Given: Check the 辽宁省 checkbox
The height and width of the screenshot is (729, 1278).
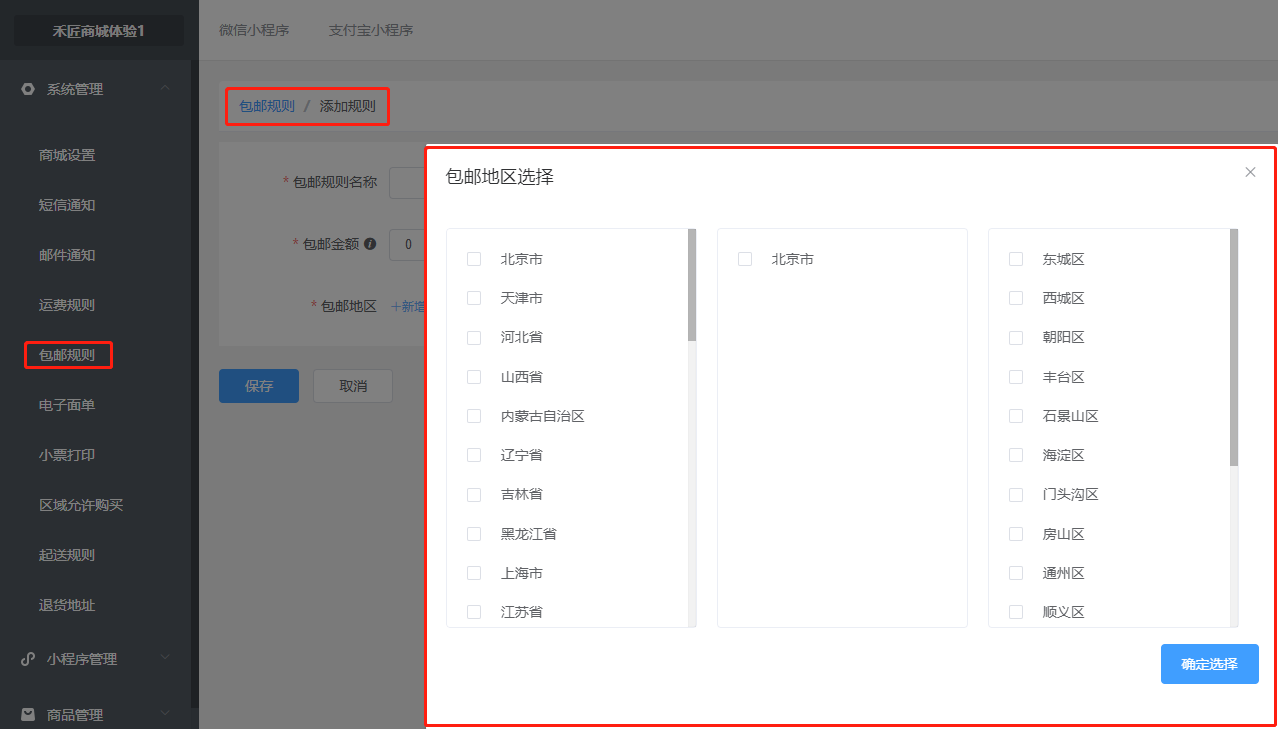Looking at the screenshot, I should click(474, 455).
